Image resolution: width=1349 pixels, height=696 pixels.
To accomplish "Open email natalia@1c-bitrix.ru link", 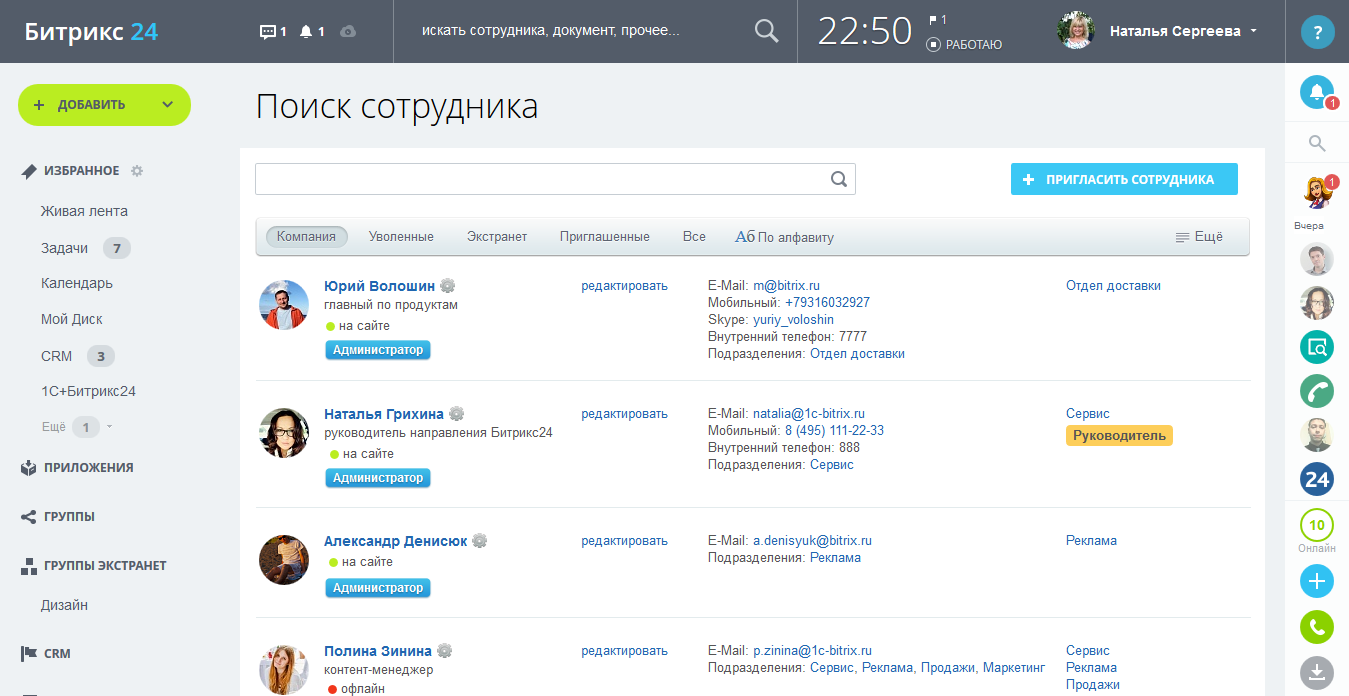I will click(x=809, y=413).
